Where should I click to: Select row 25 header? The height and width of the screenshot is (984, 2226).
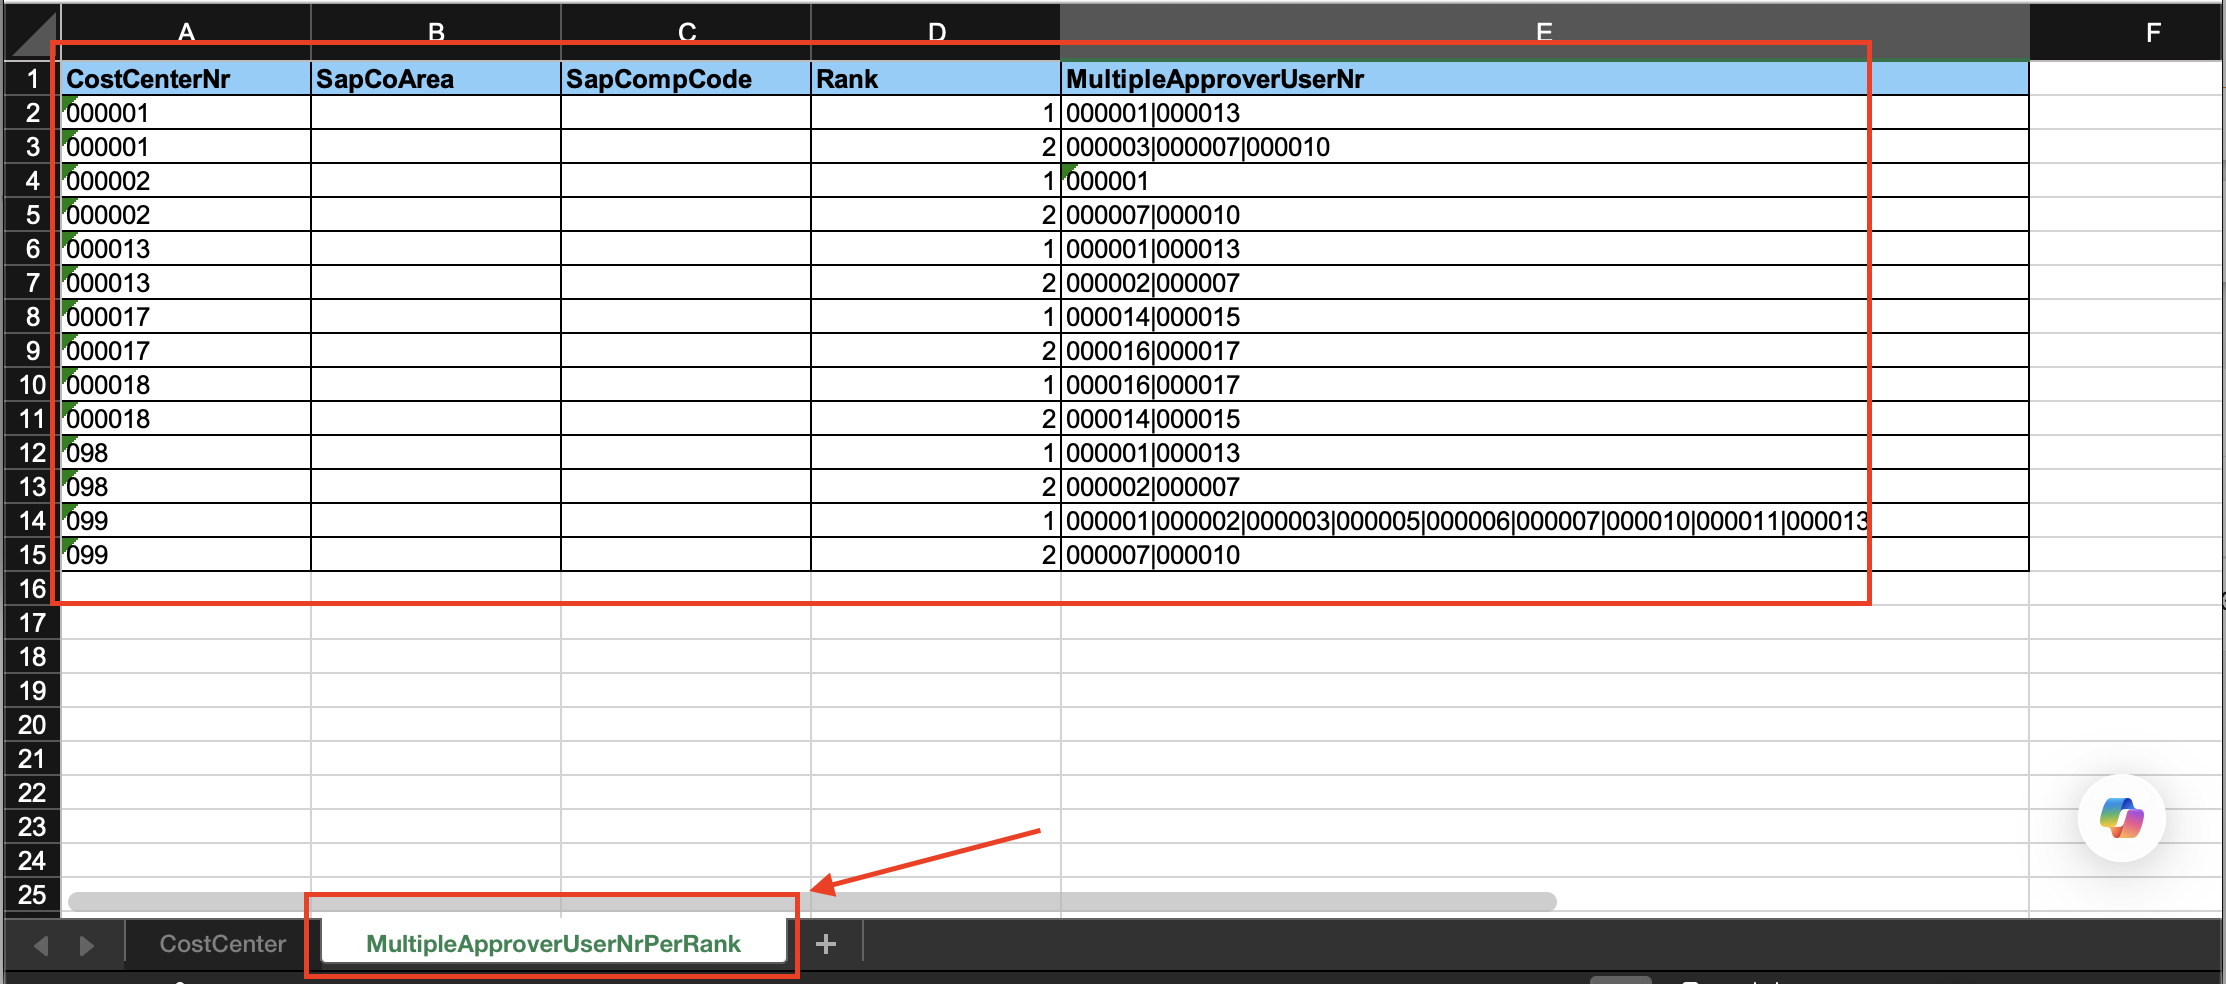coord(33,895)
